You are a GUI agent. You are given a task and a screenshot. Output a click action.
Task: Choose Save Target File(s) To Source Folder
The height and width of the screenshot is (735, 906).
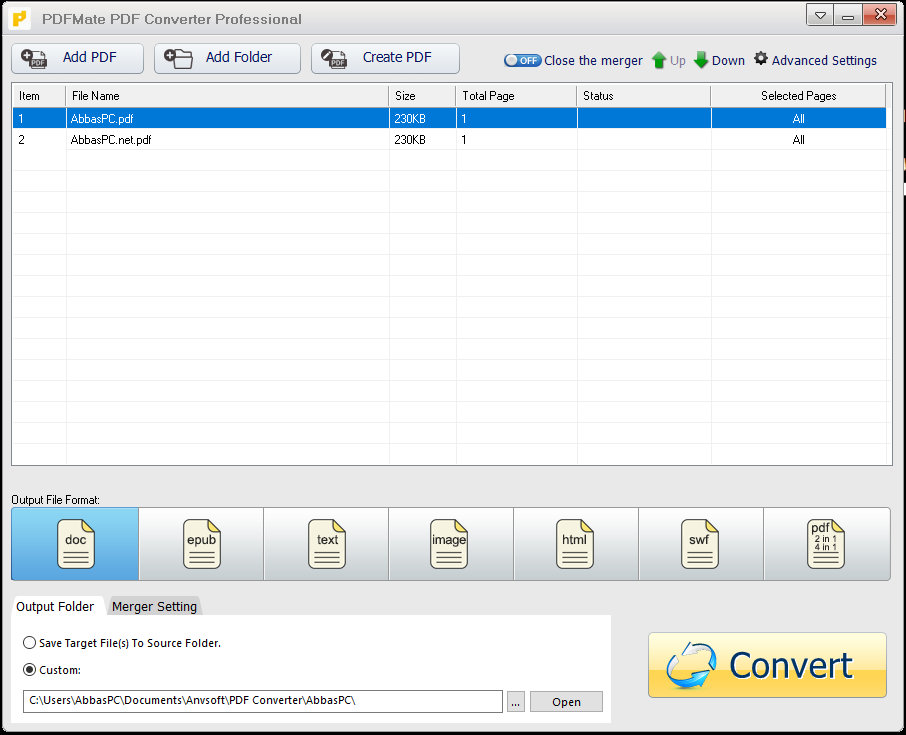(122, 643)
